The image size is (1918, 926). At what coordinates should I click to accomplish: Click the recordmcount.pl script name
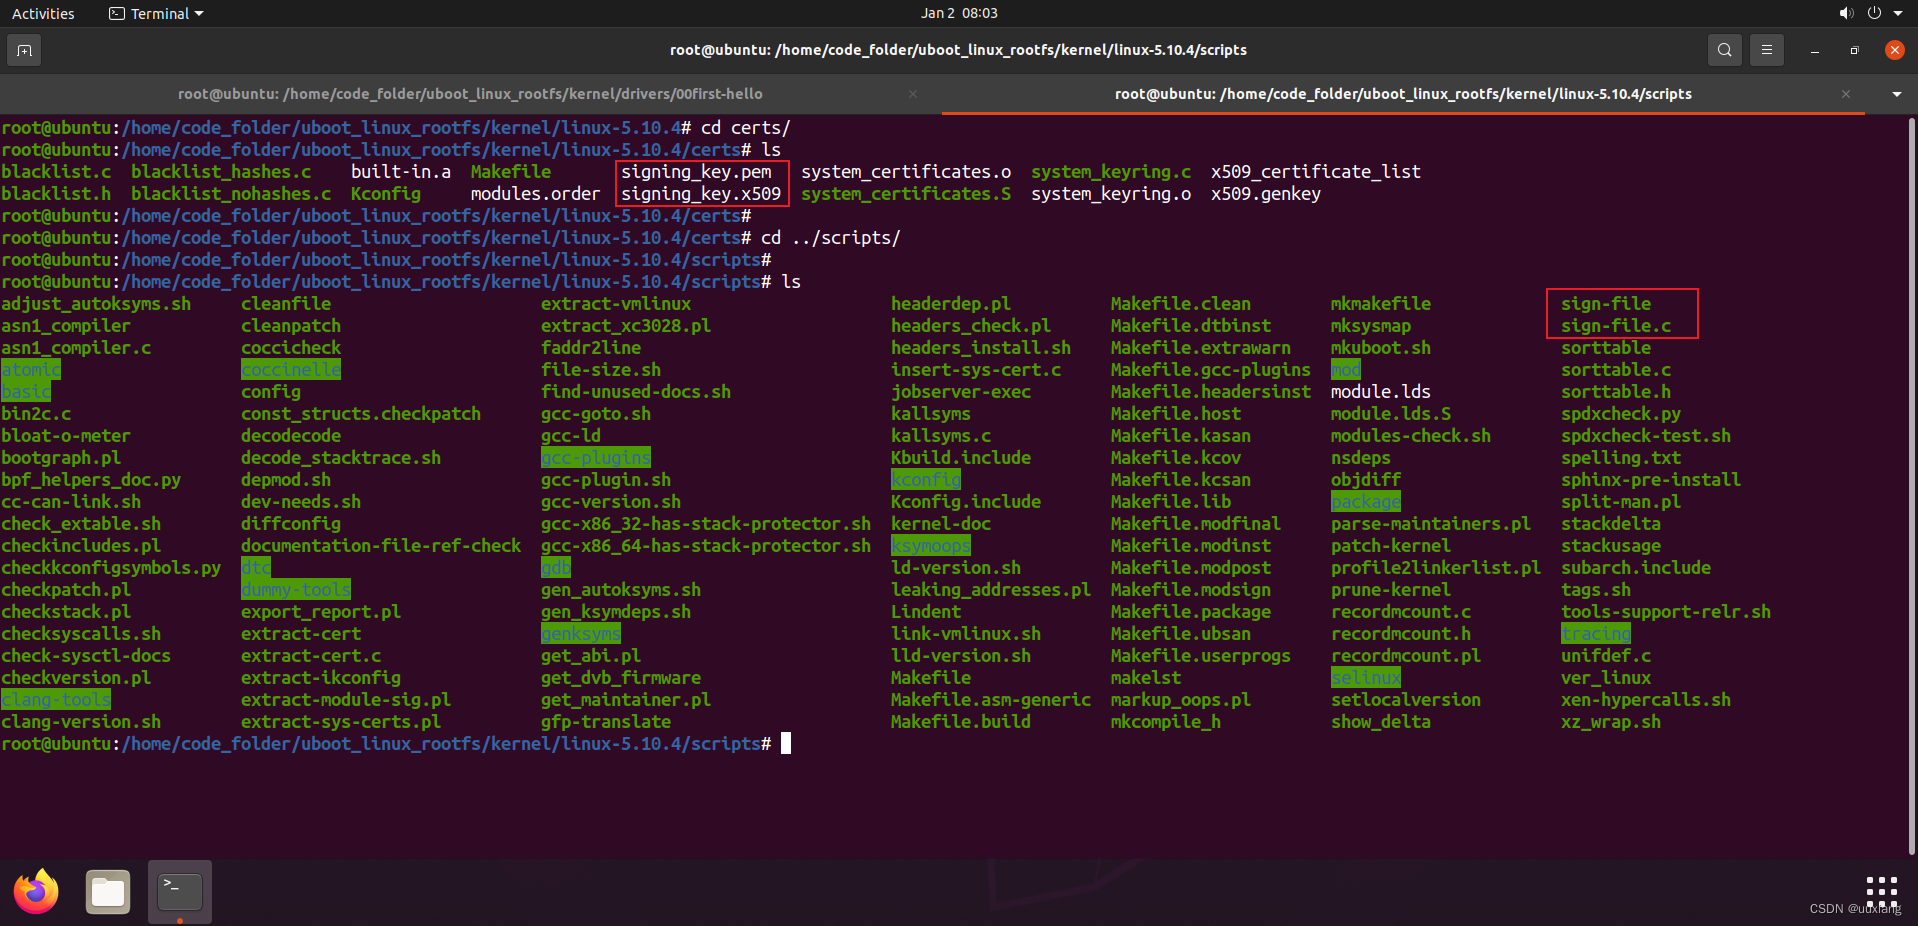click(x=1406, y=656)
